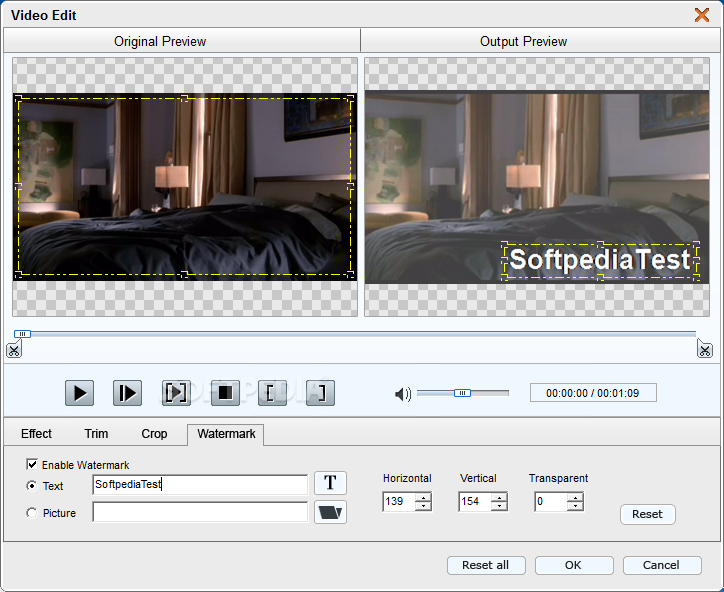Image resolution: width=724 pixels, height=592 pixels.
Task: Switch to the Crop tab
Action: click(154, 434)
